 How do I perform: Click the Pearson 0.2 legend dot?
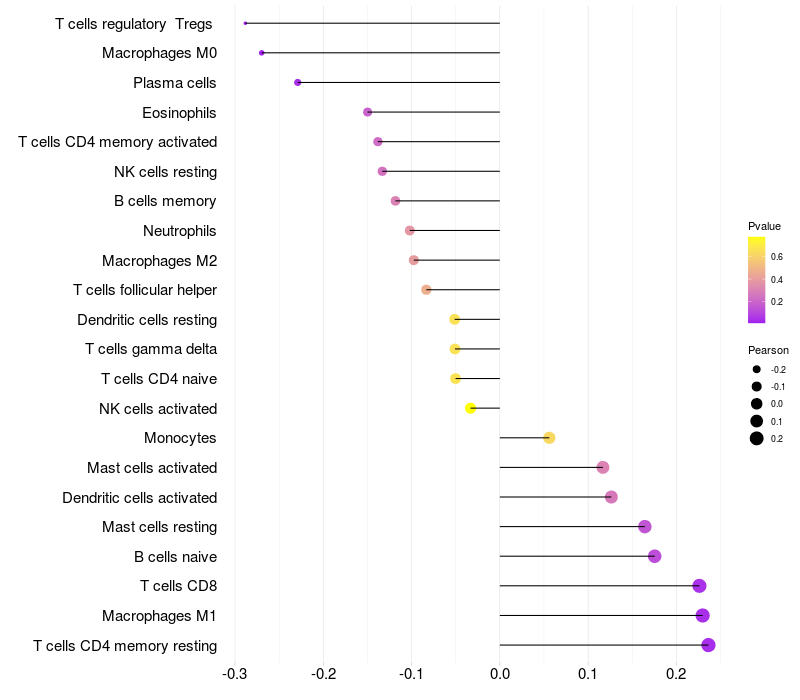click(x=757, y=438)
